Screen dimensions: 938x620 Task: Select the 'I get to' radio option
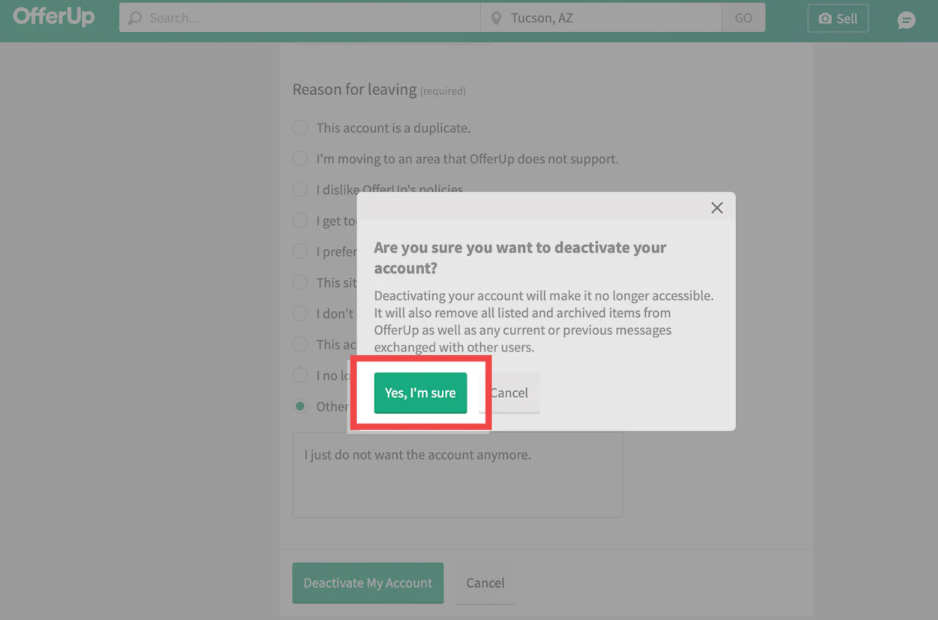(300, 221)
